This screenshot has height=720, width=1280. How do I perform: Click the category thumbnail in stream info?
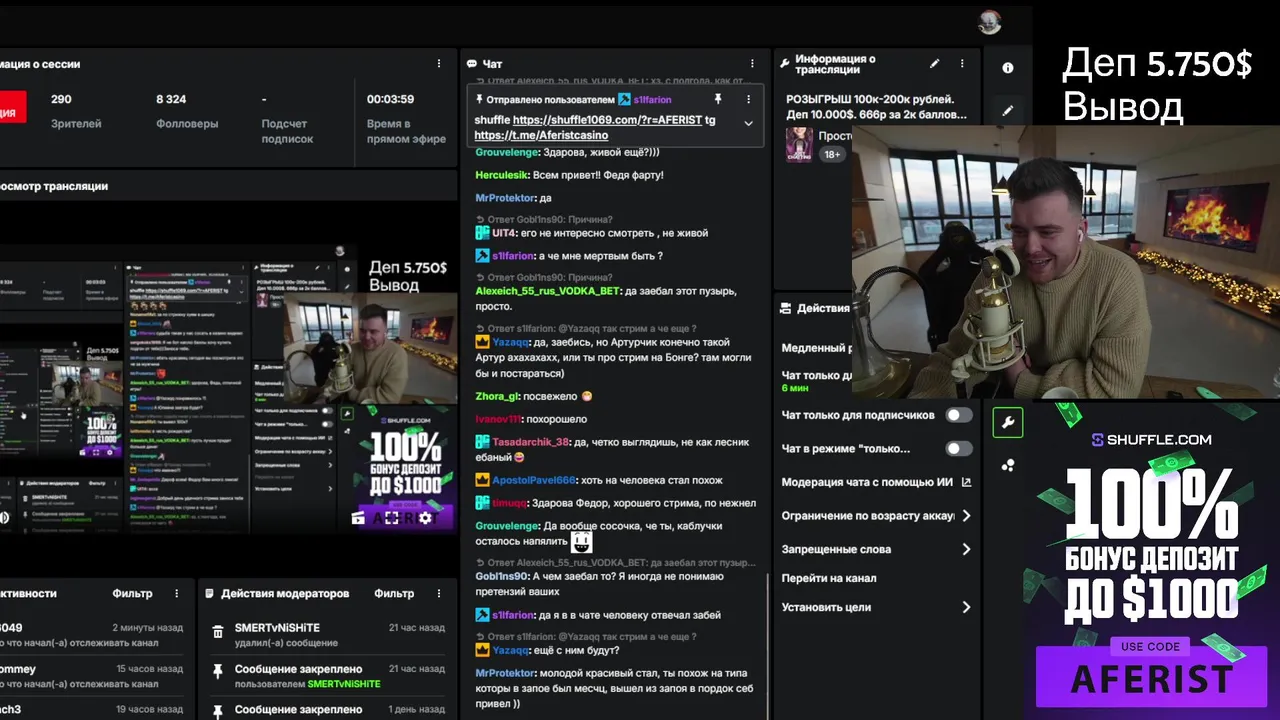coord(798,144)
